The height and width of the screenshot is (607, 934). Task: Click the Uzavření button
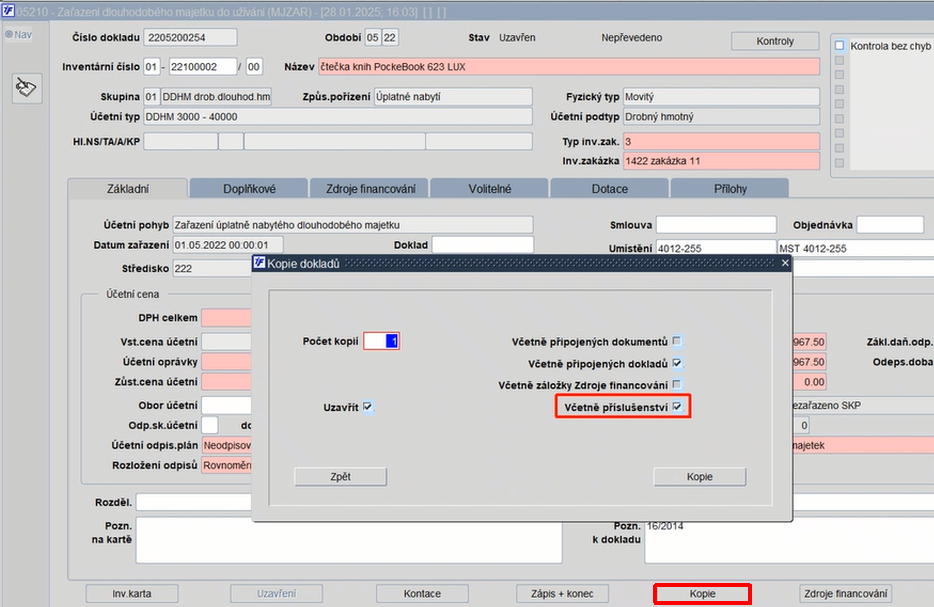click(x=276, y=593)
